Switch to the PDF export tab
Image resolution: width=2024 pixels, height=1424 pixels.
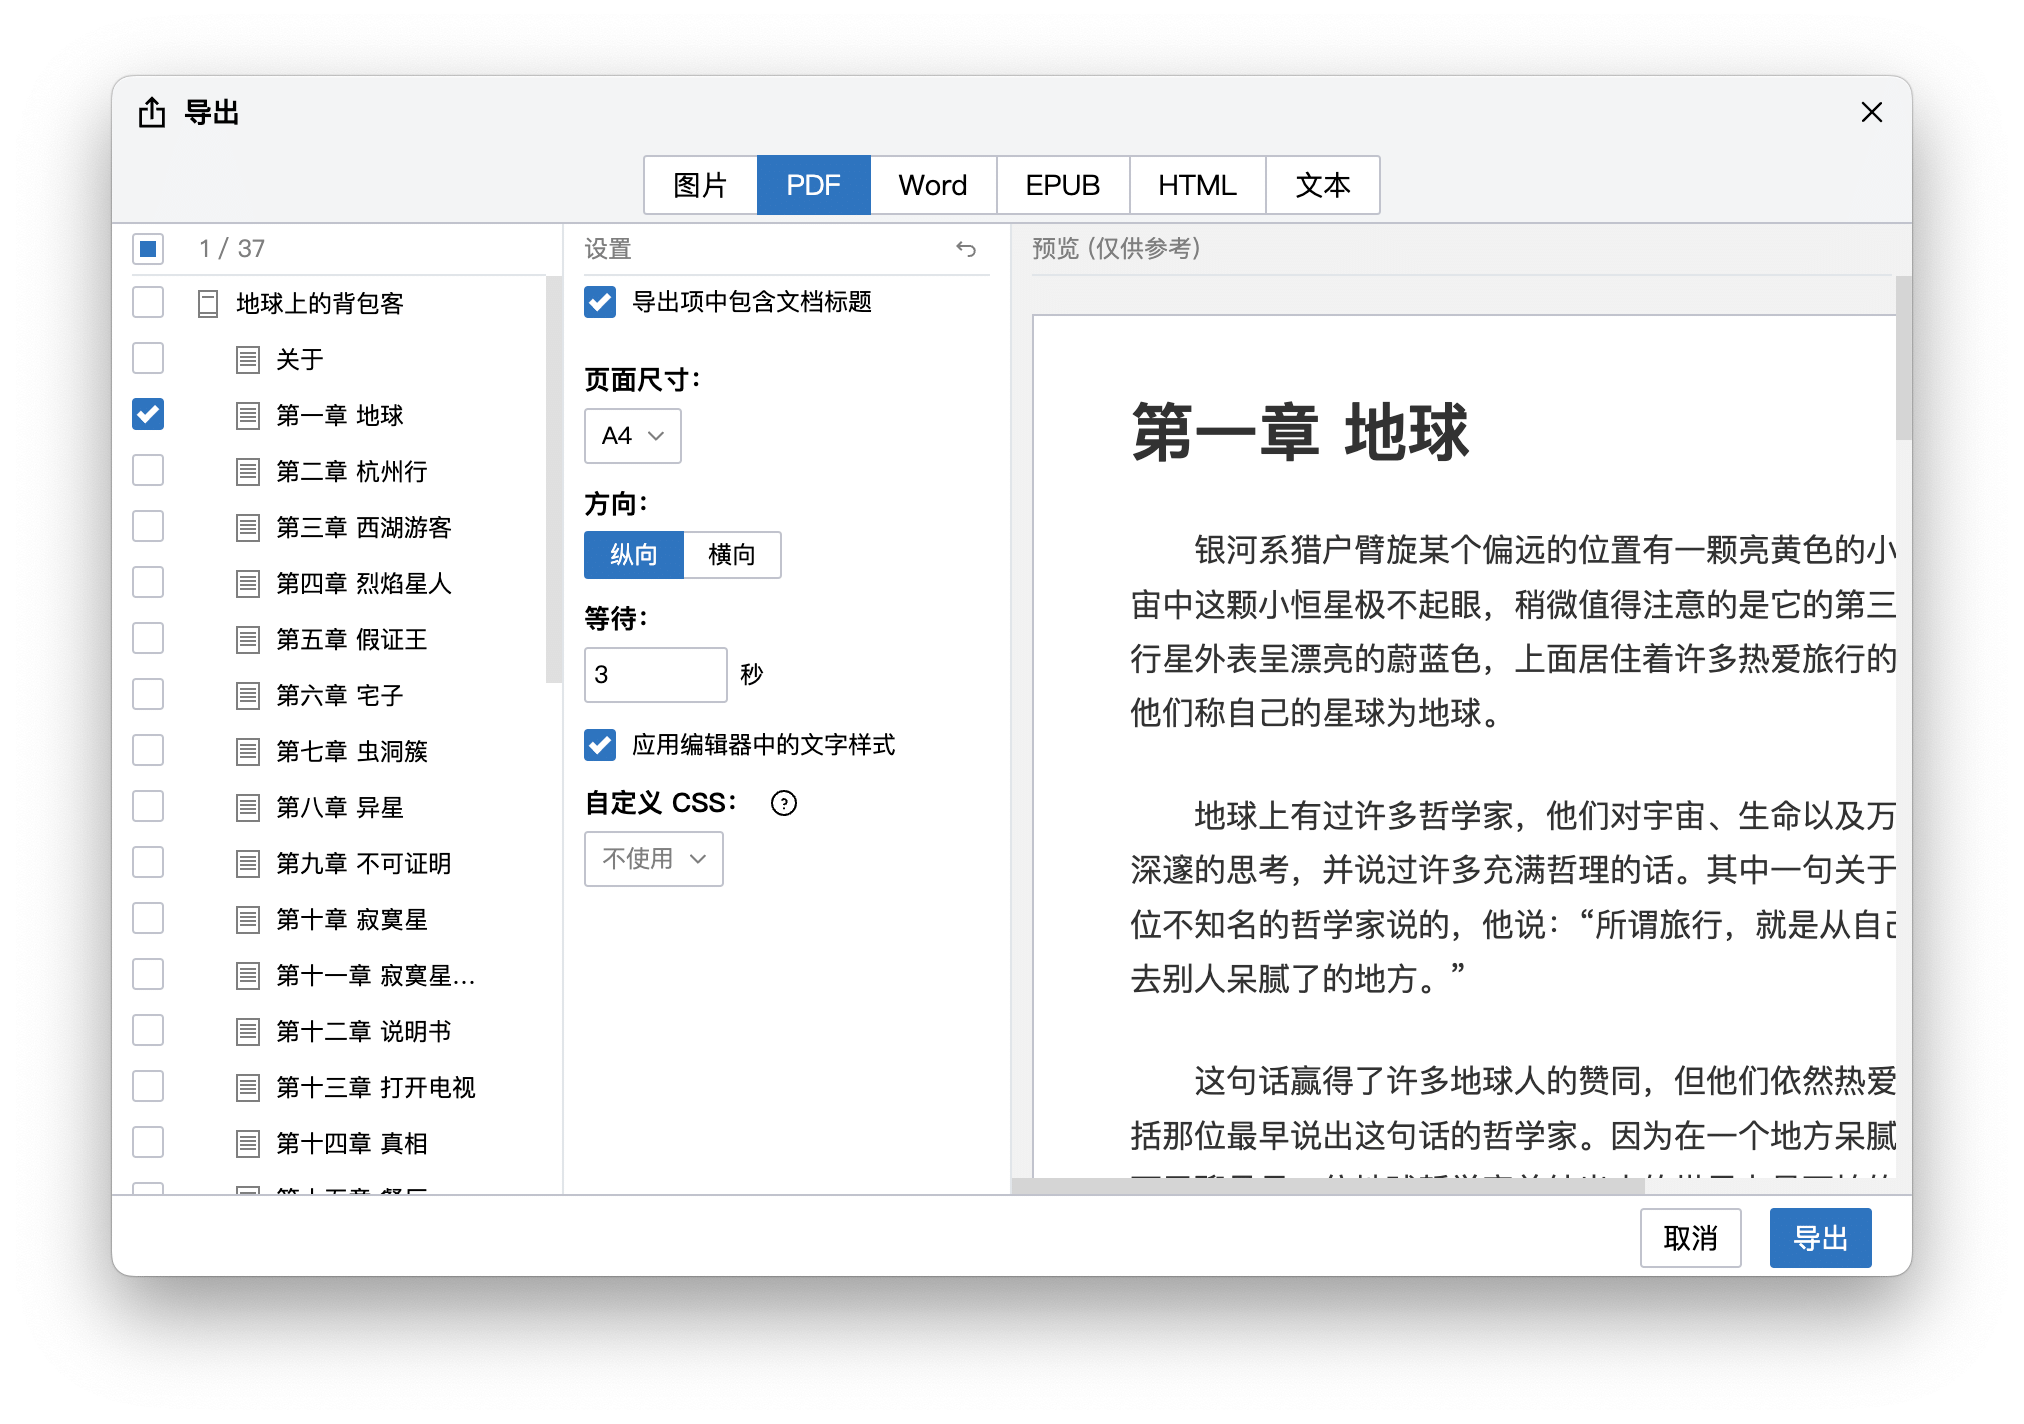click(814, 185)
